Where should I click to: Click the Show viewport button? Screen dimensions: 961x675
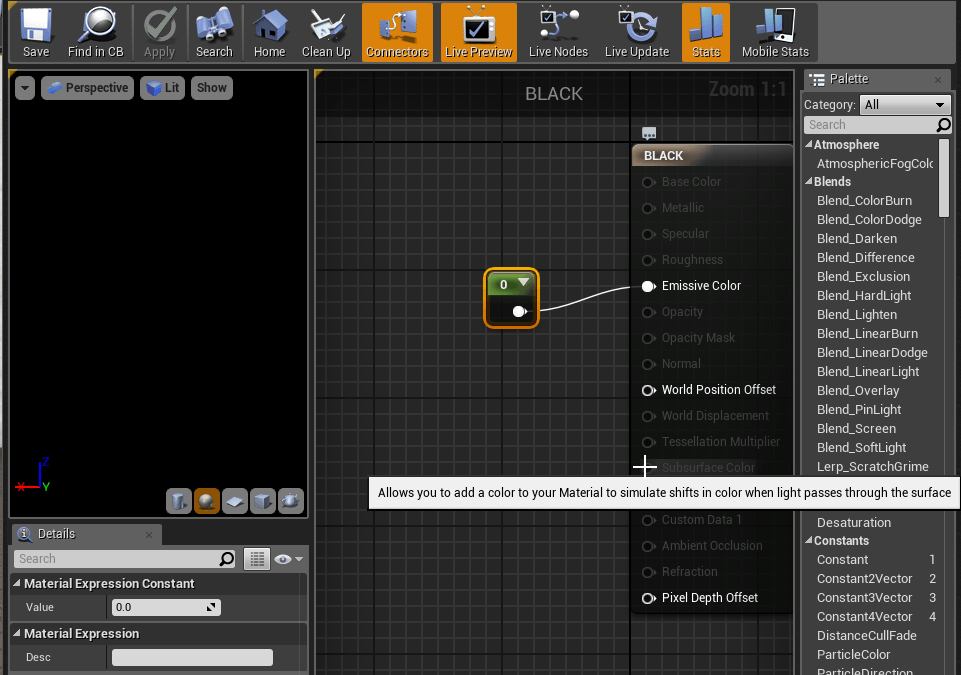[x=211, y=88]
